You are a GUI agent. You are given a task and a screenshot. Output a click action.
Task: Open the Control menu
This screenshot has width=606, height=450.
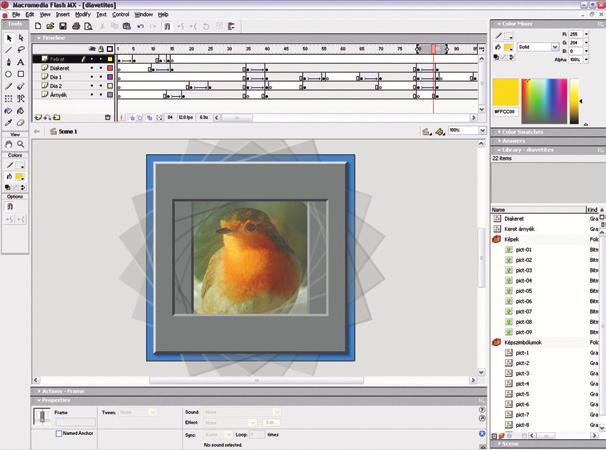(x=121, y=14)
